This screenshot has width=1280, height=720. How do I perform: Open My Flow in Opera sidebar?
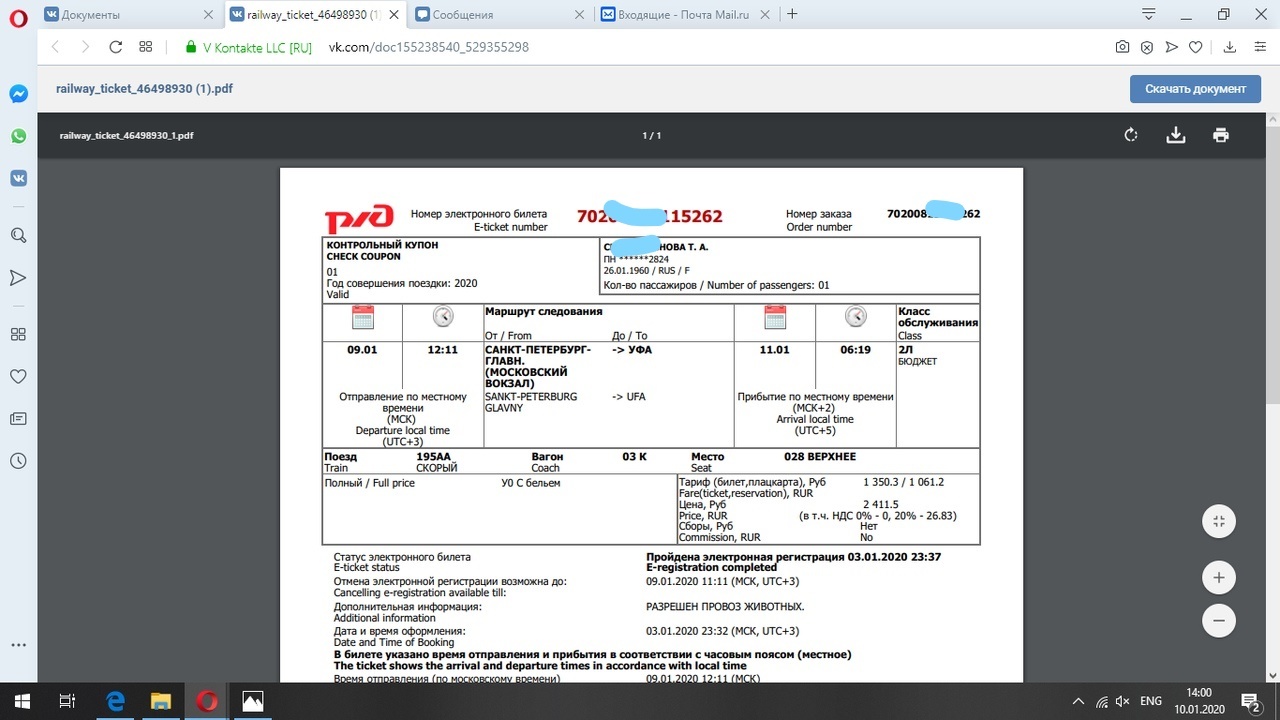(x=18, y=277)
